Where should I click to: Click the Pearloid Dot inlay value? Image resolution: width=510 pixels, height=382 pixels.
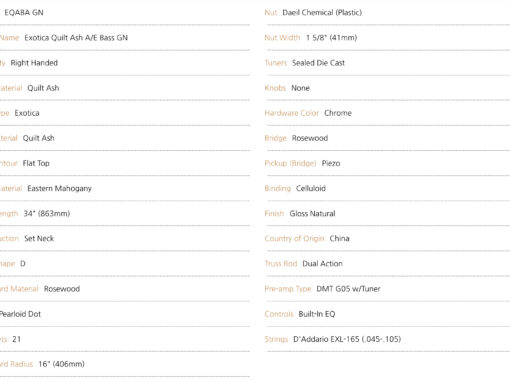pos(20,314)
